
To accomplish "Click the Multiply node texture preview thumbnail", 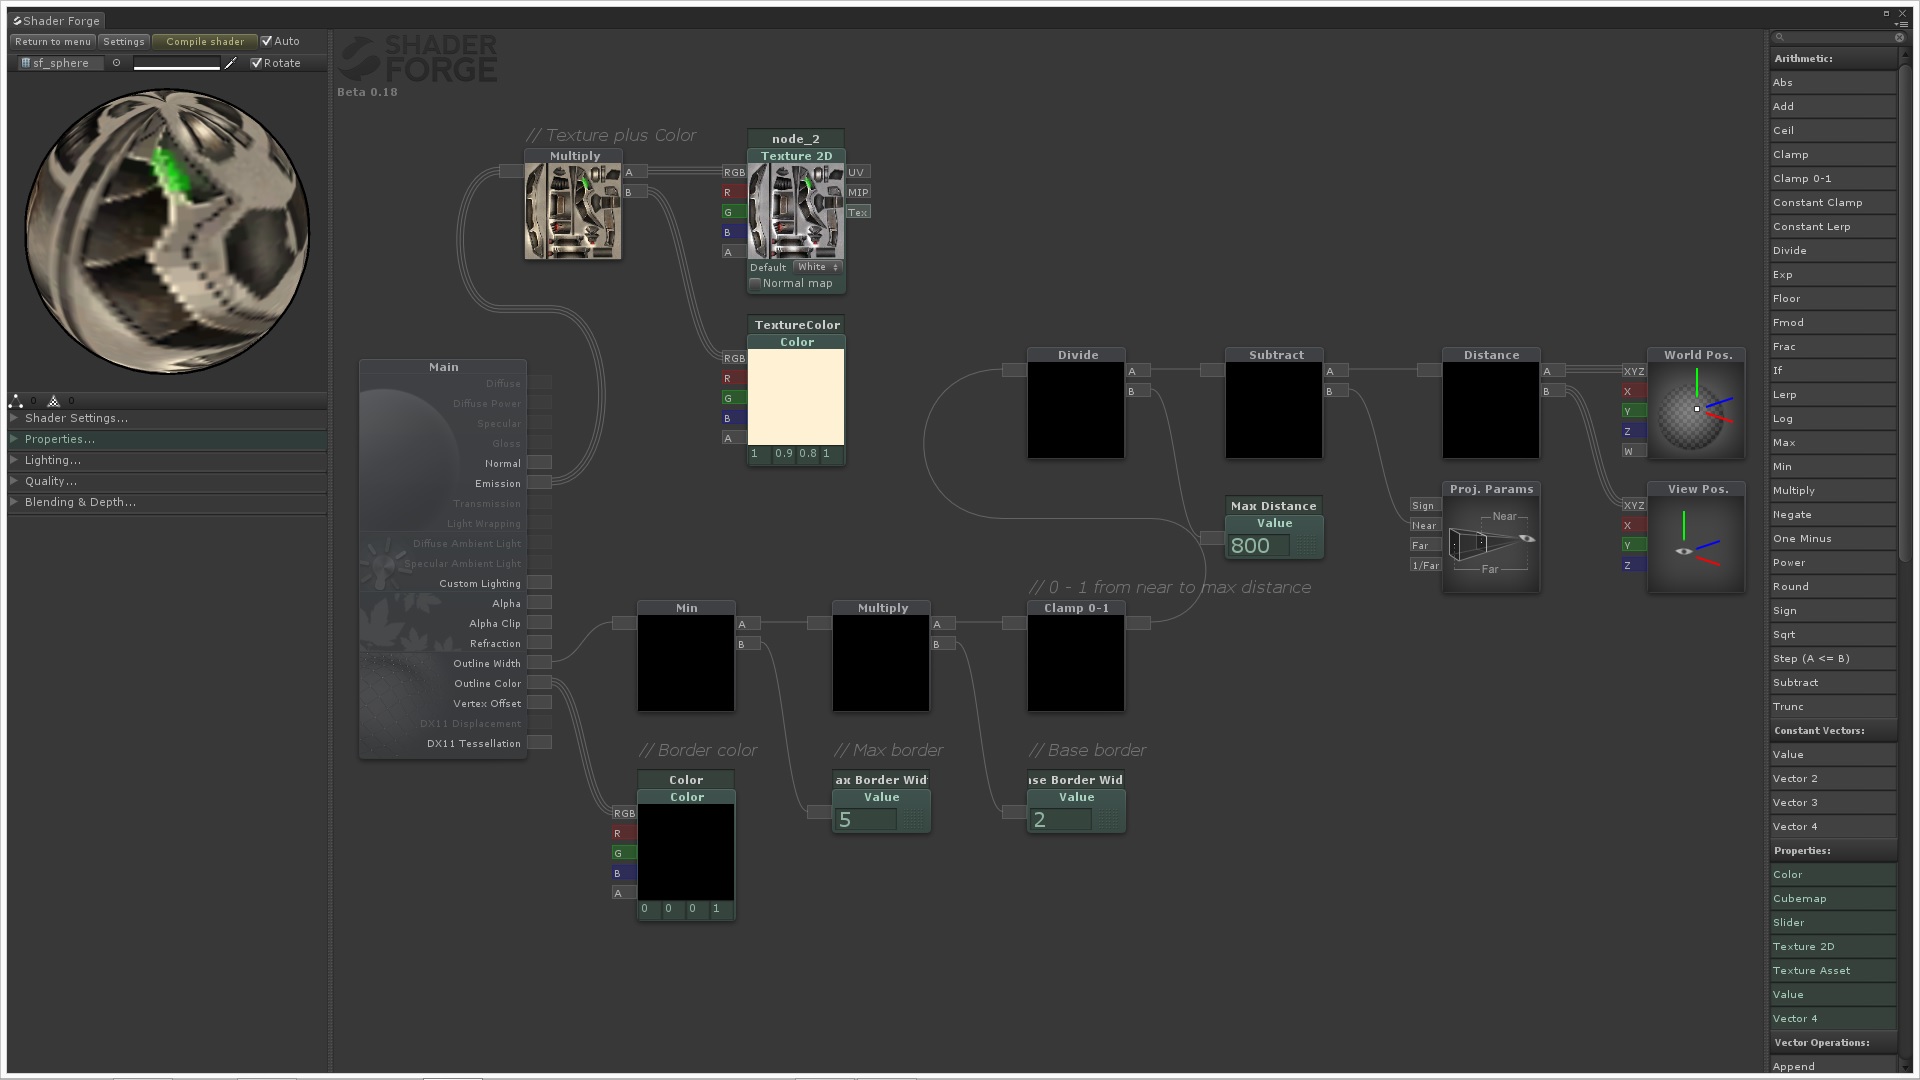I will click(573, 212).
